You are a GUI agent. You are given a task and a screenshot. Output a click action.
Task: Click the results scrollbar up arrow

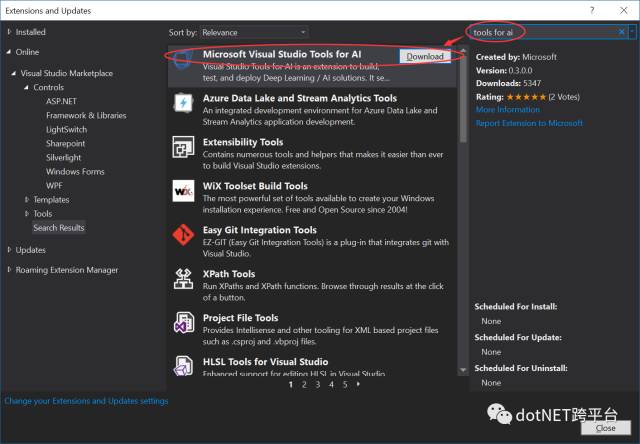point(463,50)
